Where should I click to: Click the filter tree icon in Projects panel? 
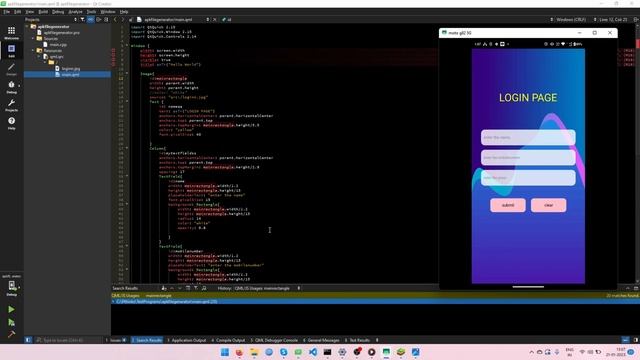[x=83, y=19]
